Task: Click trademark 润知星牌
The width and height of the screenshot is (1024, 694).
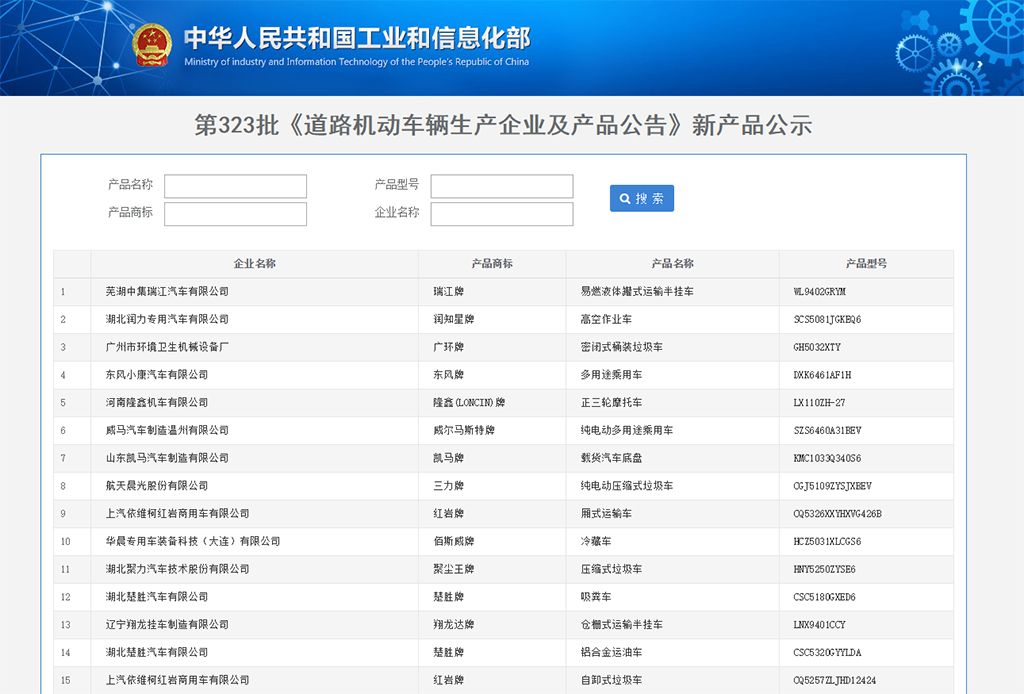Action: click(x=454, y=319)
